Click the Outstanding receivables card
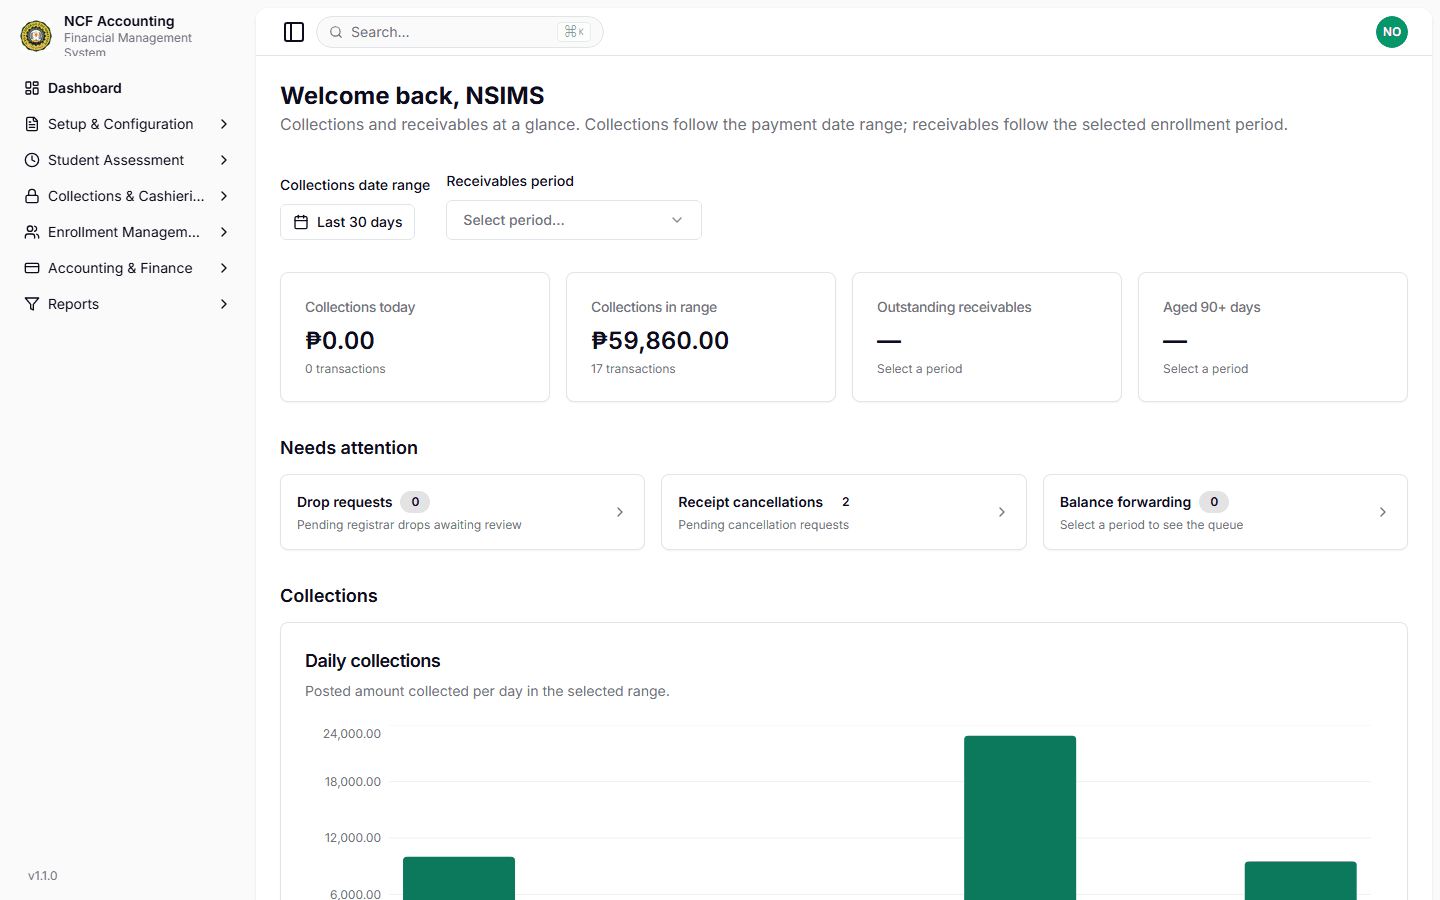This screenshot has height=900, width=1440. tap(987, 337)
